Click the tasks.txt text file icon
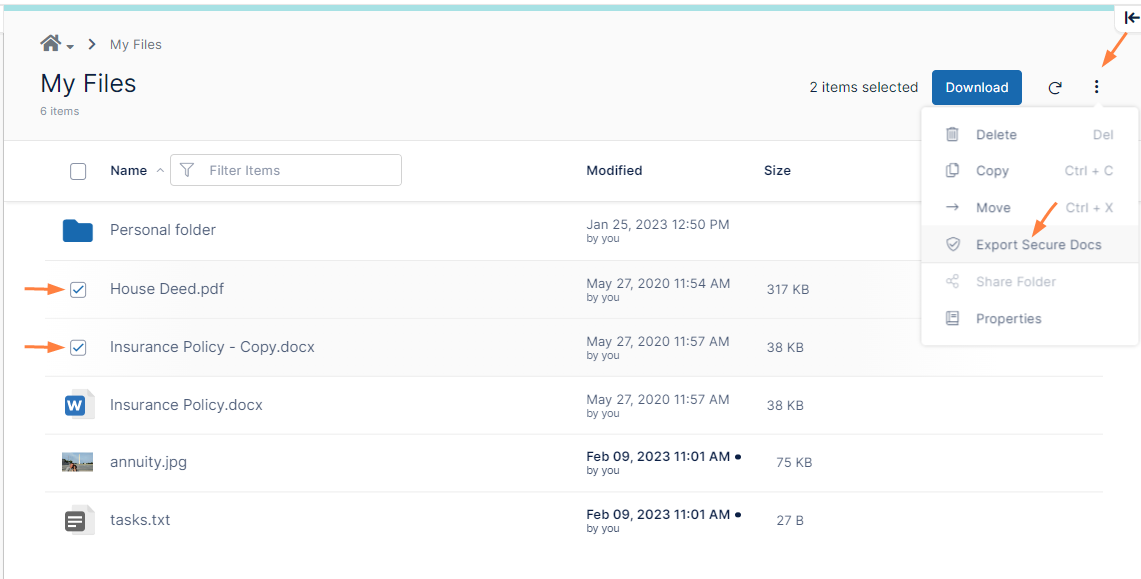The width and height of the screenshot is (1141, 579). [77, 520]
